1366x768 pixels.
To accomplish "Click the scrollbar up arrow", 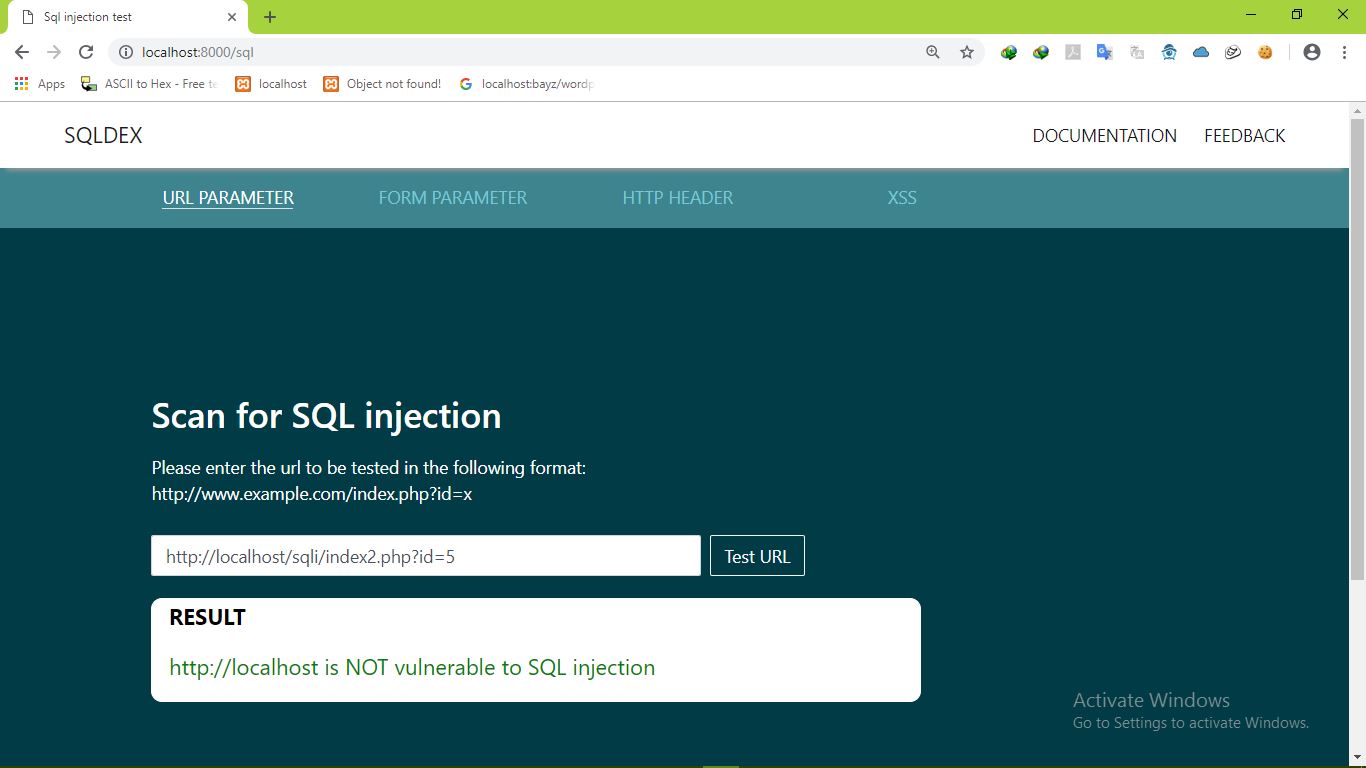I will click(x=1357, y=110).
